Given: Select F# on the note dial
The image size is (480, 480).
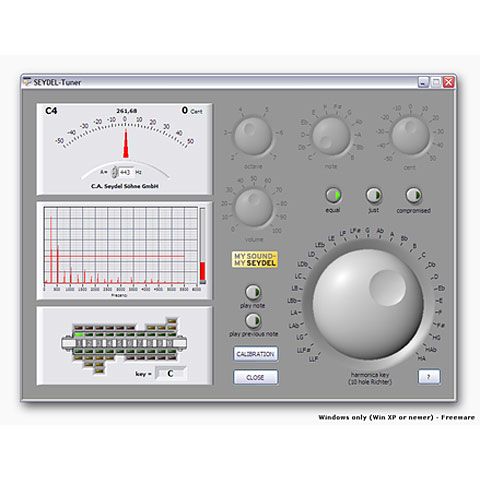Looking at the screenshot, I should 337,107.
